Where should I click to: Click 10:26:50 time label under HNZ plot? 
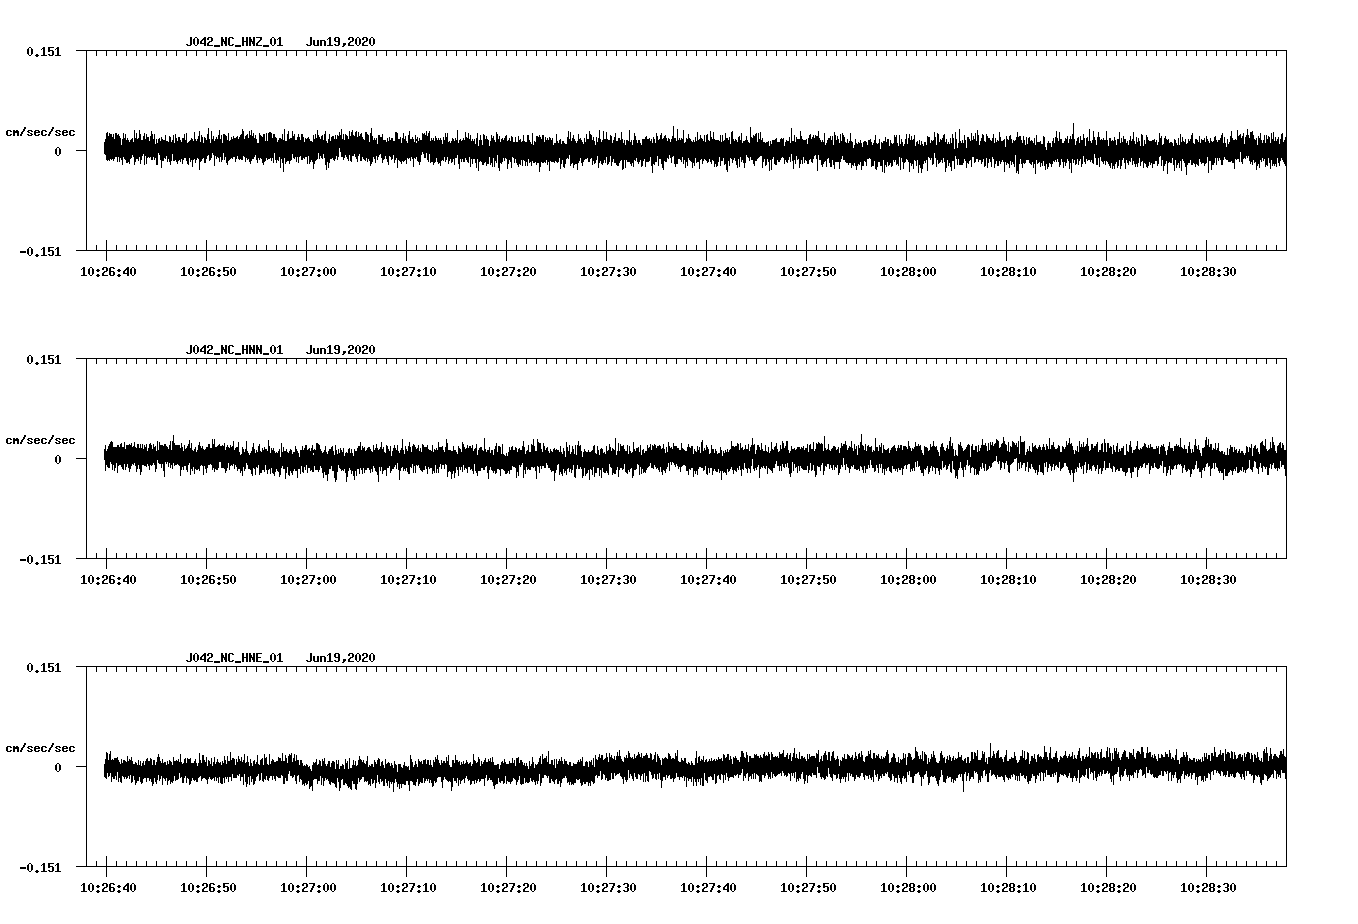pos(208,272)
